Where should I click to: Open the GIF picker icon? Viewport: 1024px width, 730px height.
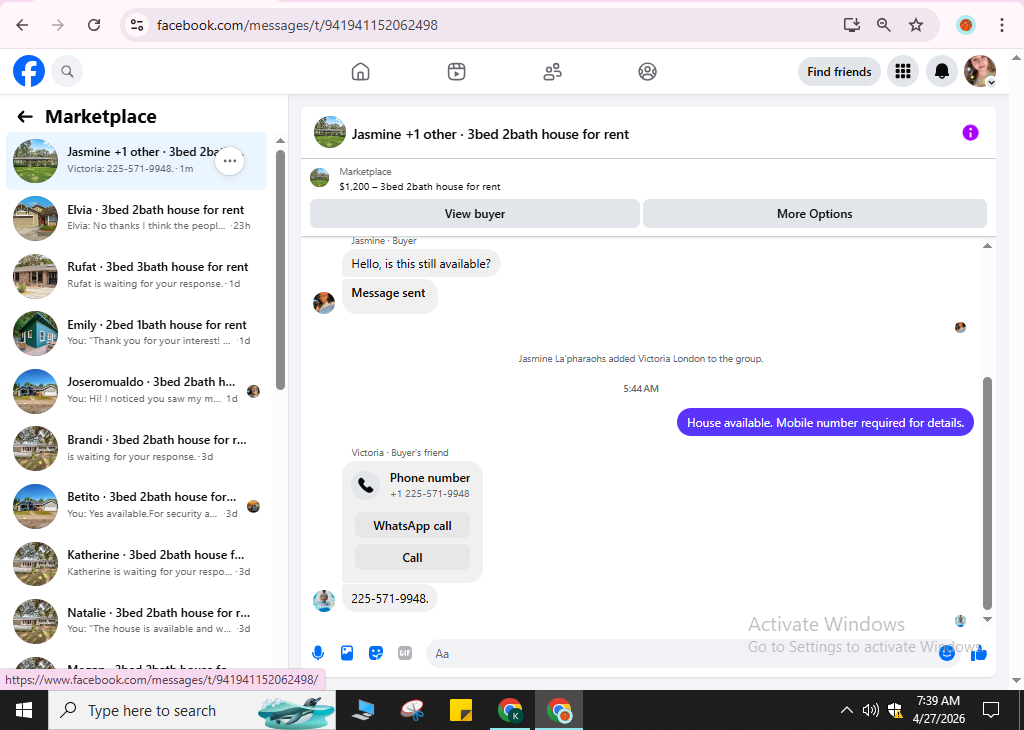tap(405, 653)
